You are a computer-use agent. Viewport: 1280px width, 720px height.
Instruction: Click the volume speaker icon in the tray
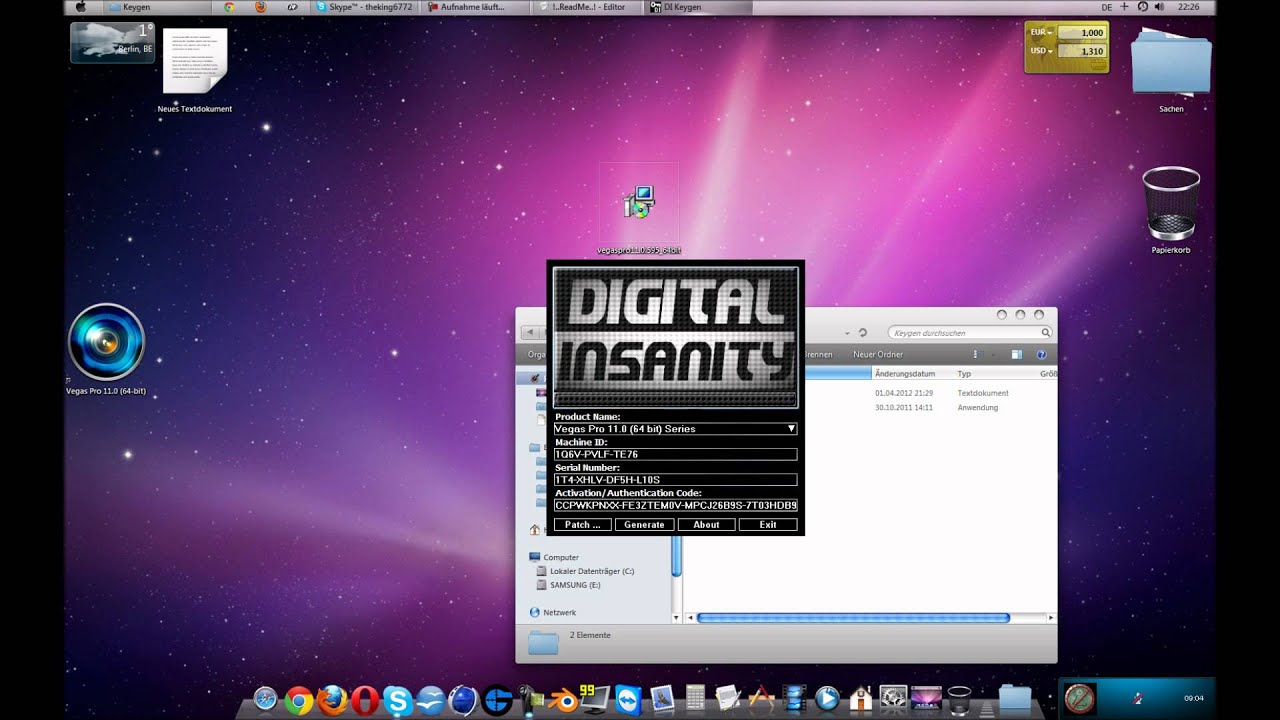[1159, 7]
